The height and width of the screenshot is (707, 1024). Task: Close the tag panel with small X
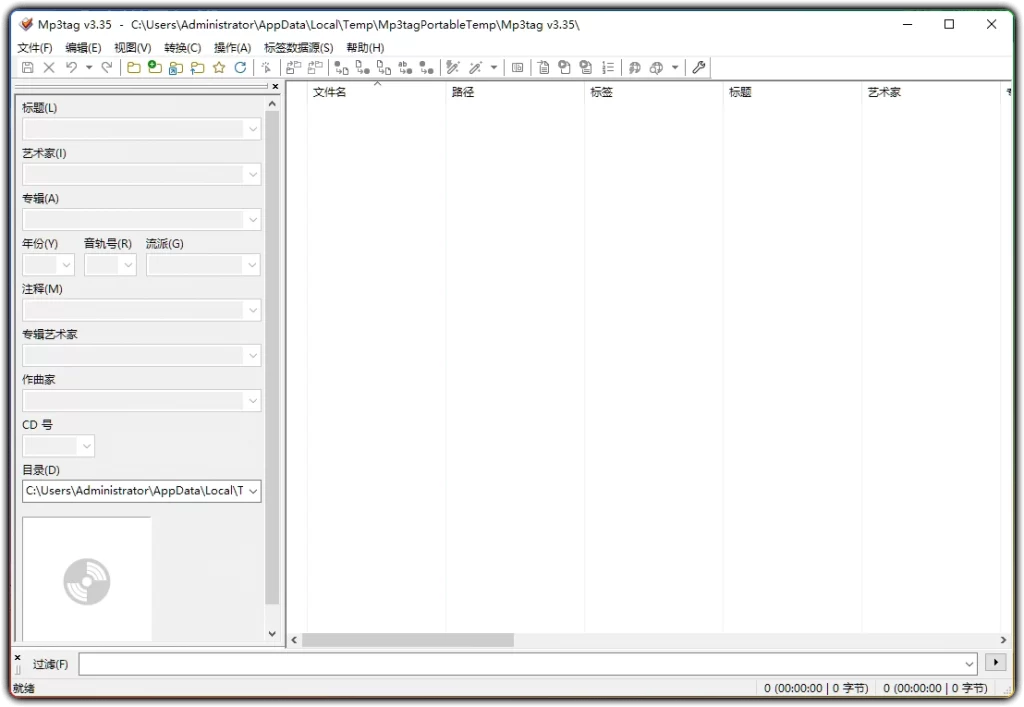[x=276, y=86]
